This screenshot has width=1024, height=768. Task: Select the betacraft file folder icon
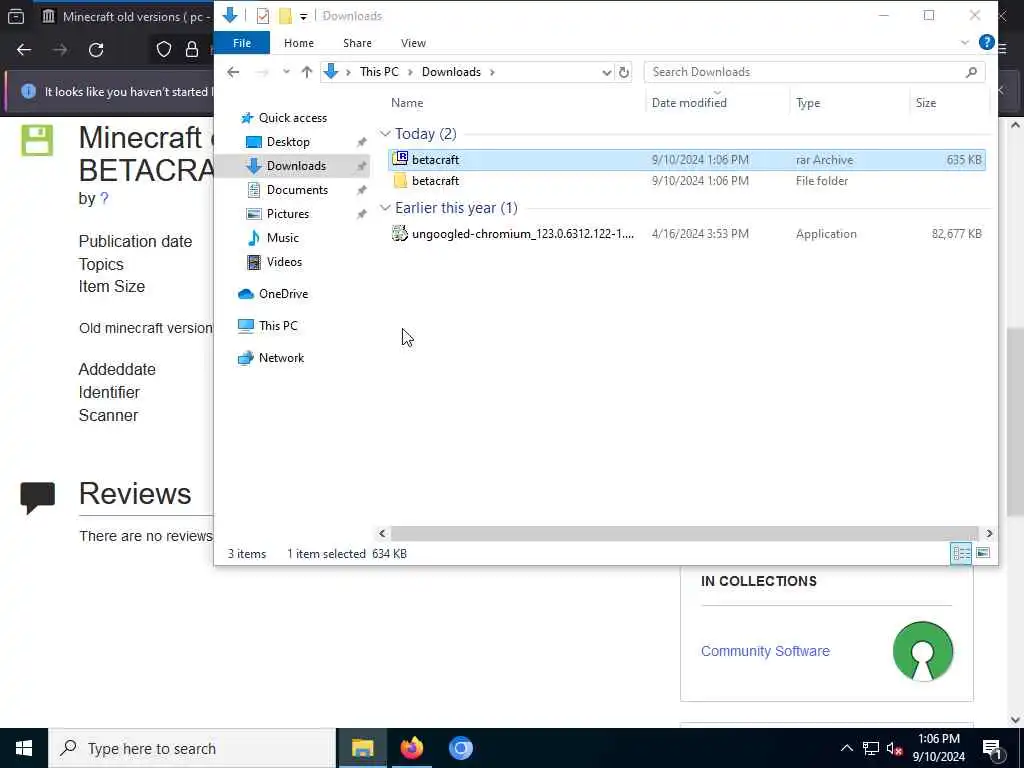400,181
